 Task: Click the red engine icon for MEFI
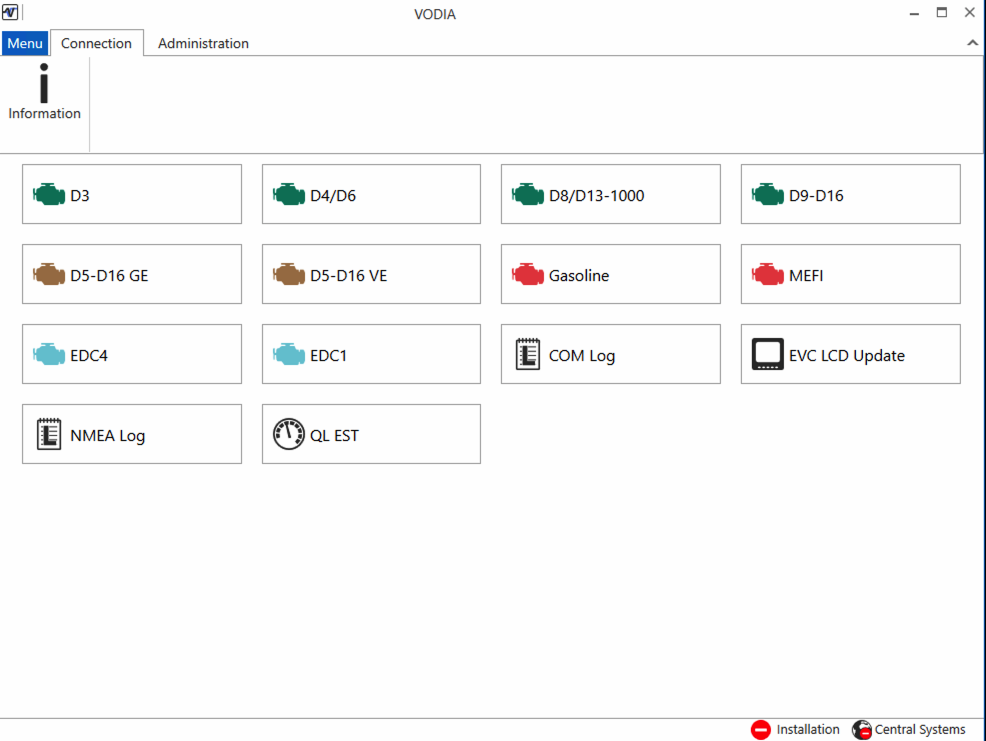[768, 275]
